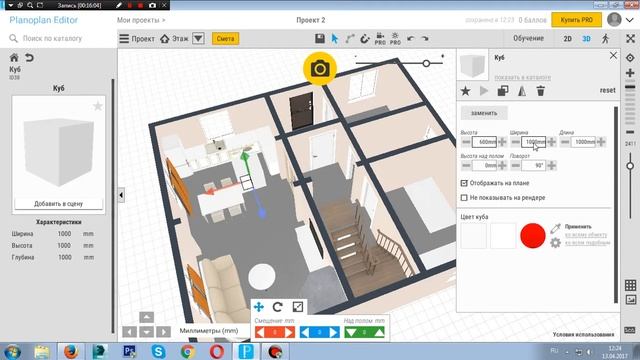Toggle fullscreen with the expand arrows icon
This screenshot has height=360, width=640.
(x=631, y=38)
